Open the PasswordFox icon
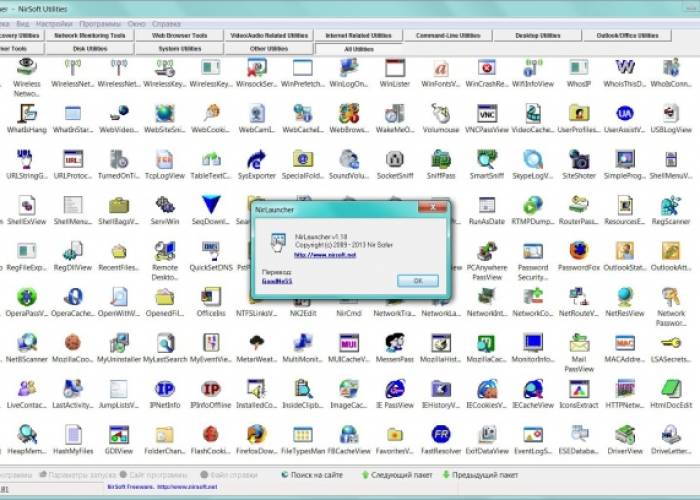700x500 pixels. click(x=579, y=251)
